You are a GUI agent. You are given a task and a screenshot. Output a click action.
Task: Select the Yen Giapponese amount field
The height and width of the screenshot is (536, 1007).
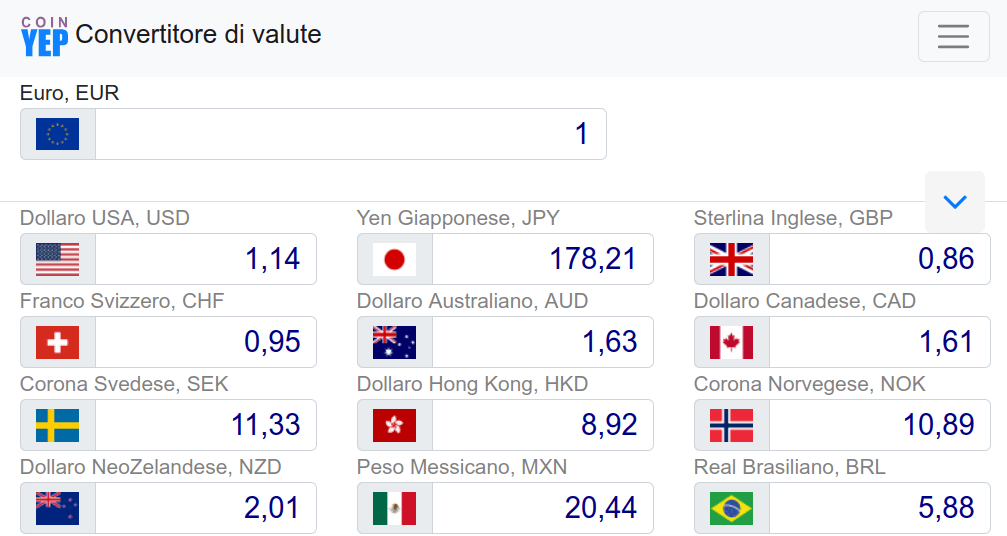[x=543, y=259]
